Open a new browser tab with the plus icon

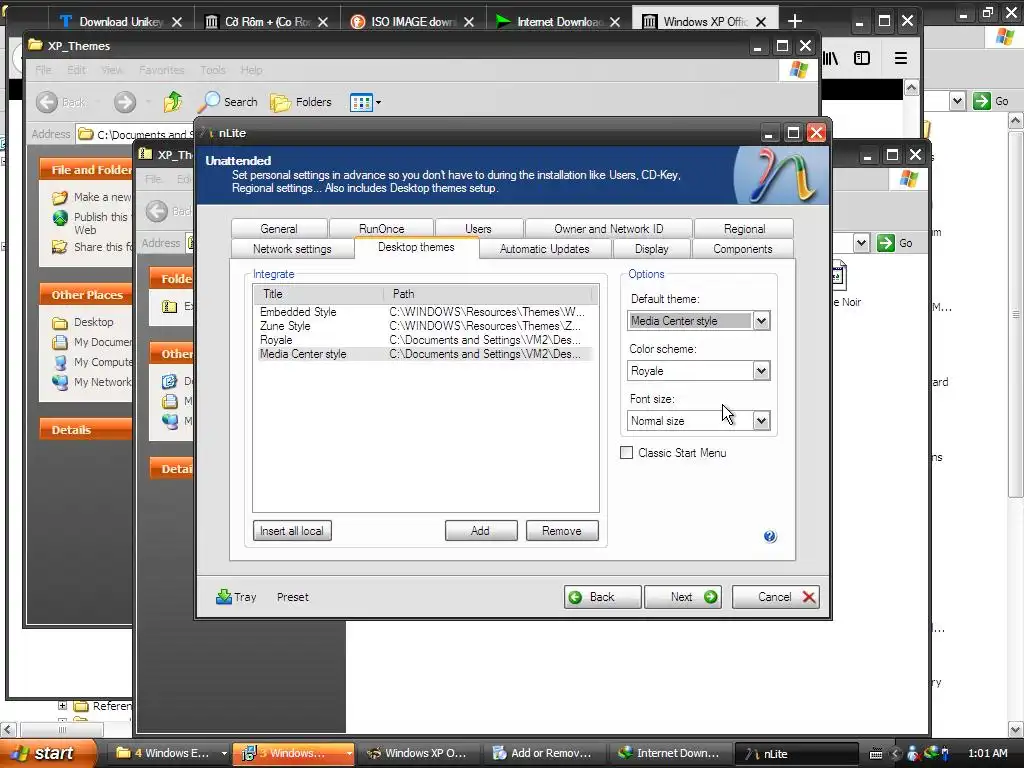794,22
